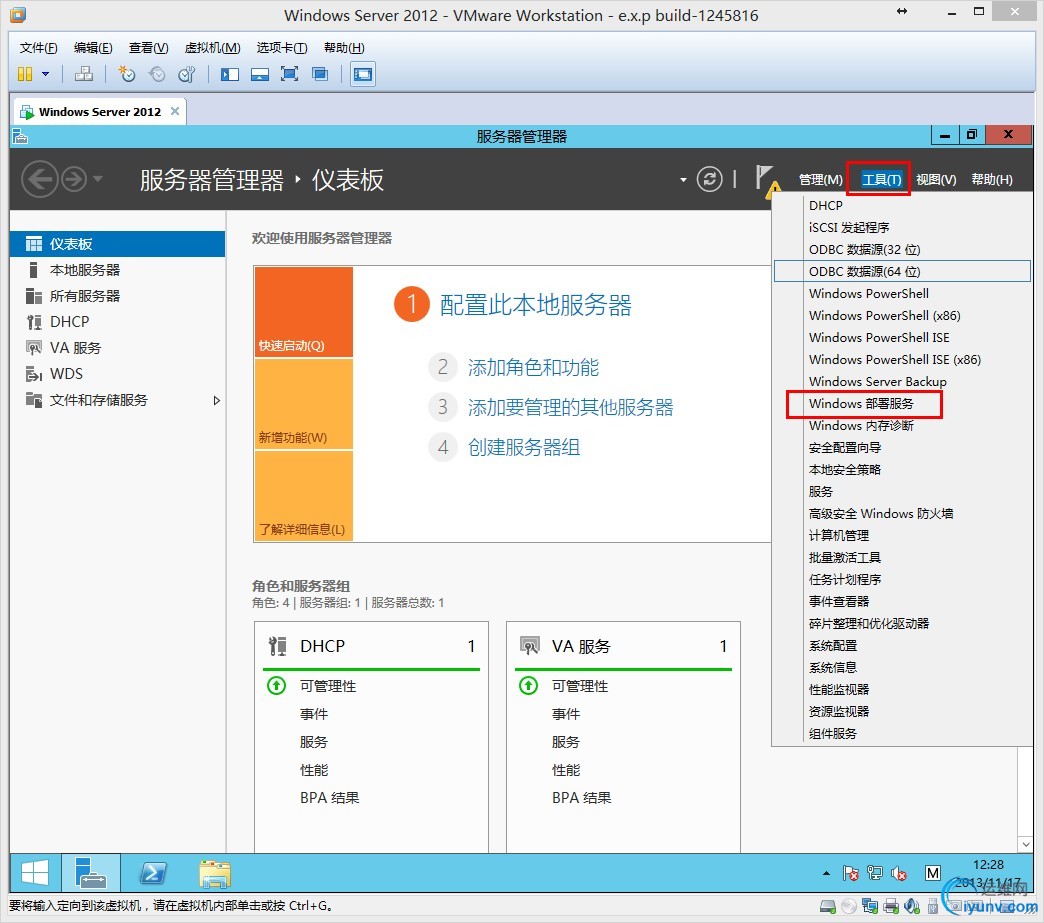Select 仪表板 in the sidebar
The image size is (1044, 923).
pyautogui.click(x=118, y=244)
